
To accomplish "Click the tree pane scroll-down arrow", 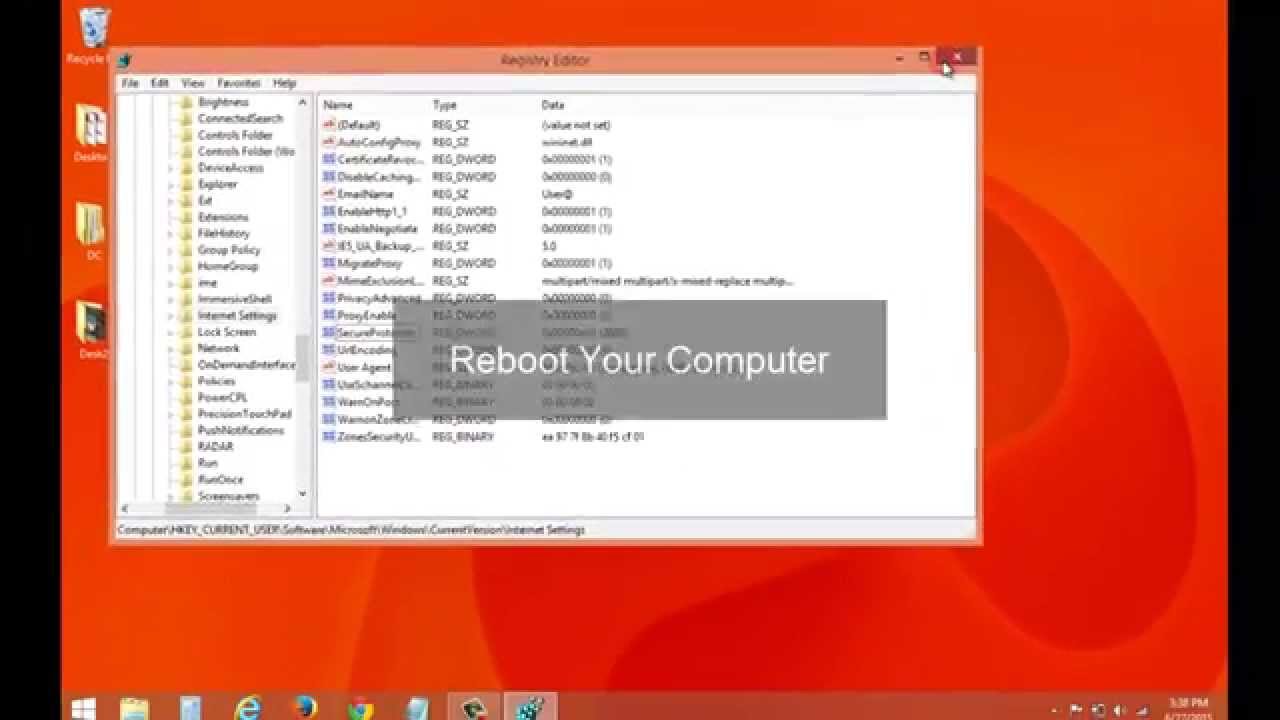I will 302,494.
